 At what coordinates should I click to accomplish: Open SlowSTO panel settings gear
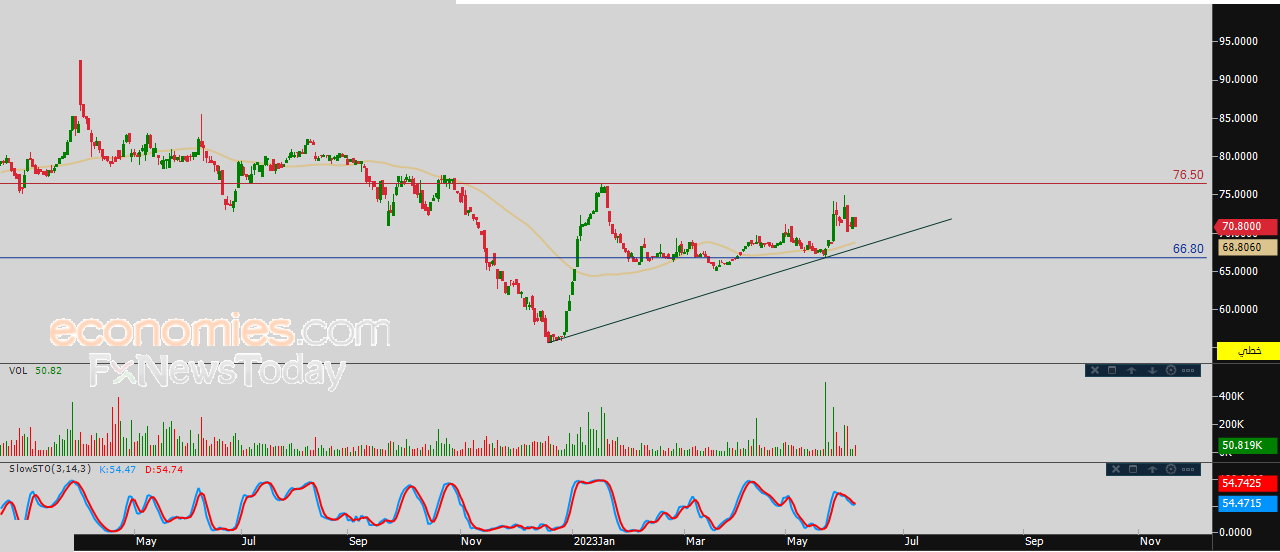pyautogui.click(x=1171, y=469)
